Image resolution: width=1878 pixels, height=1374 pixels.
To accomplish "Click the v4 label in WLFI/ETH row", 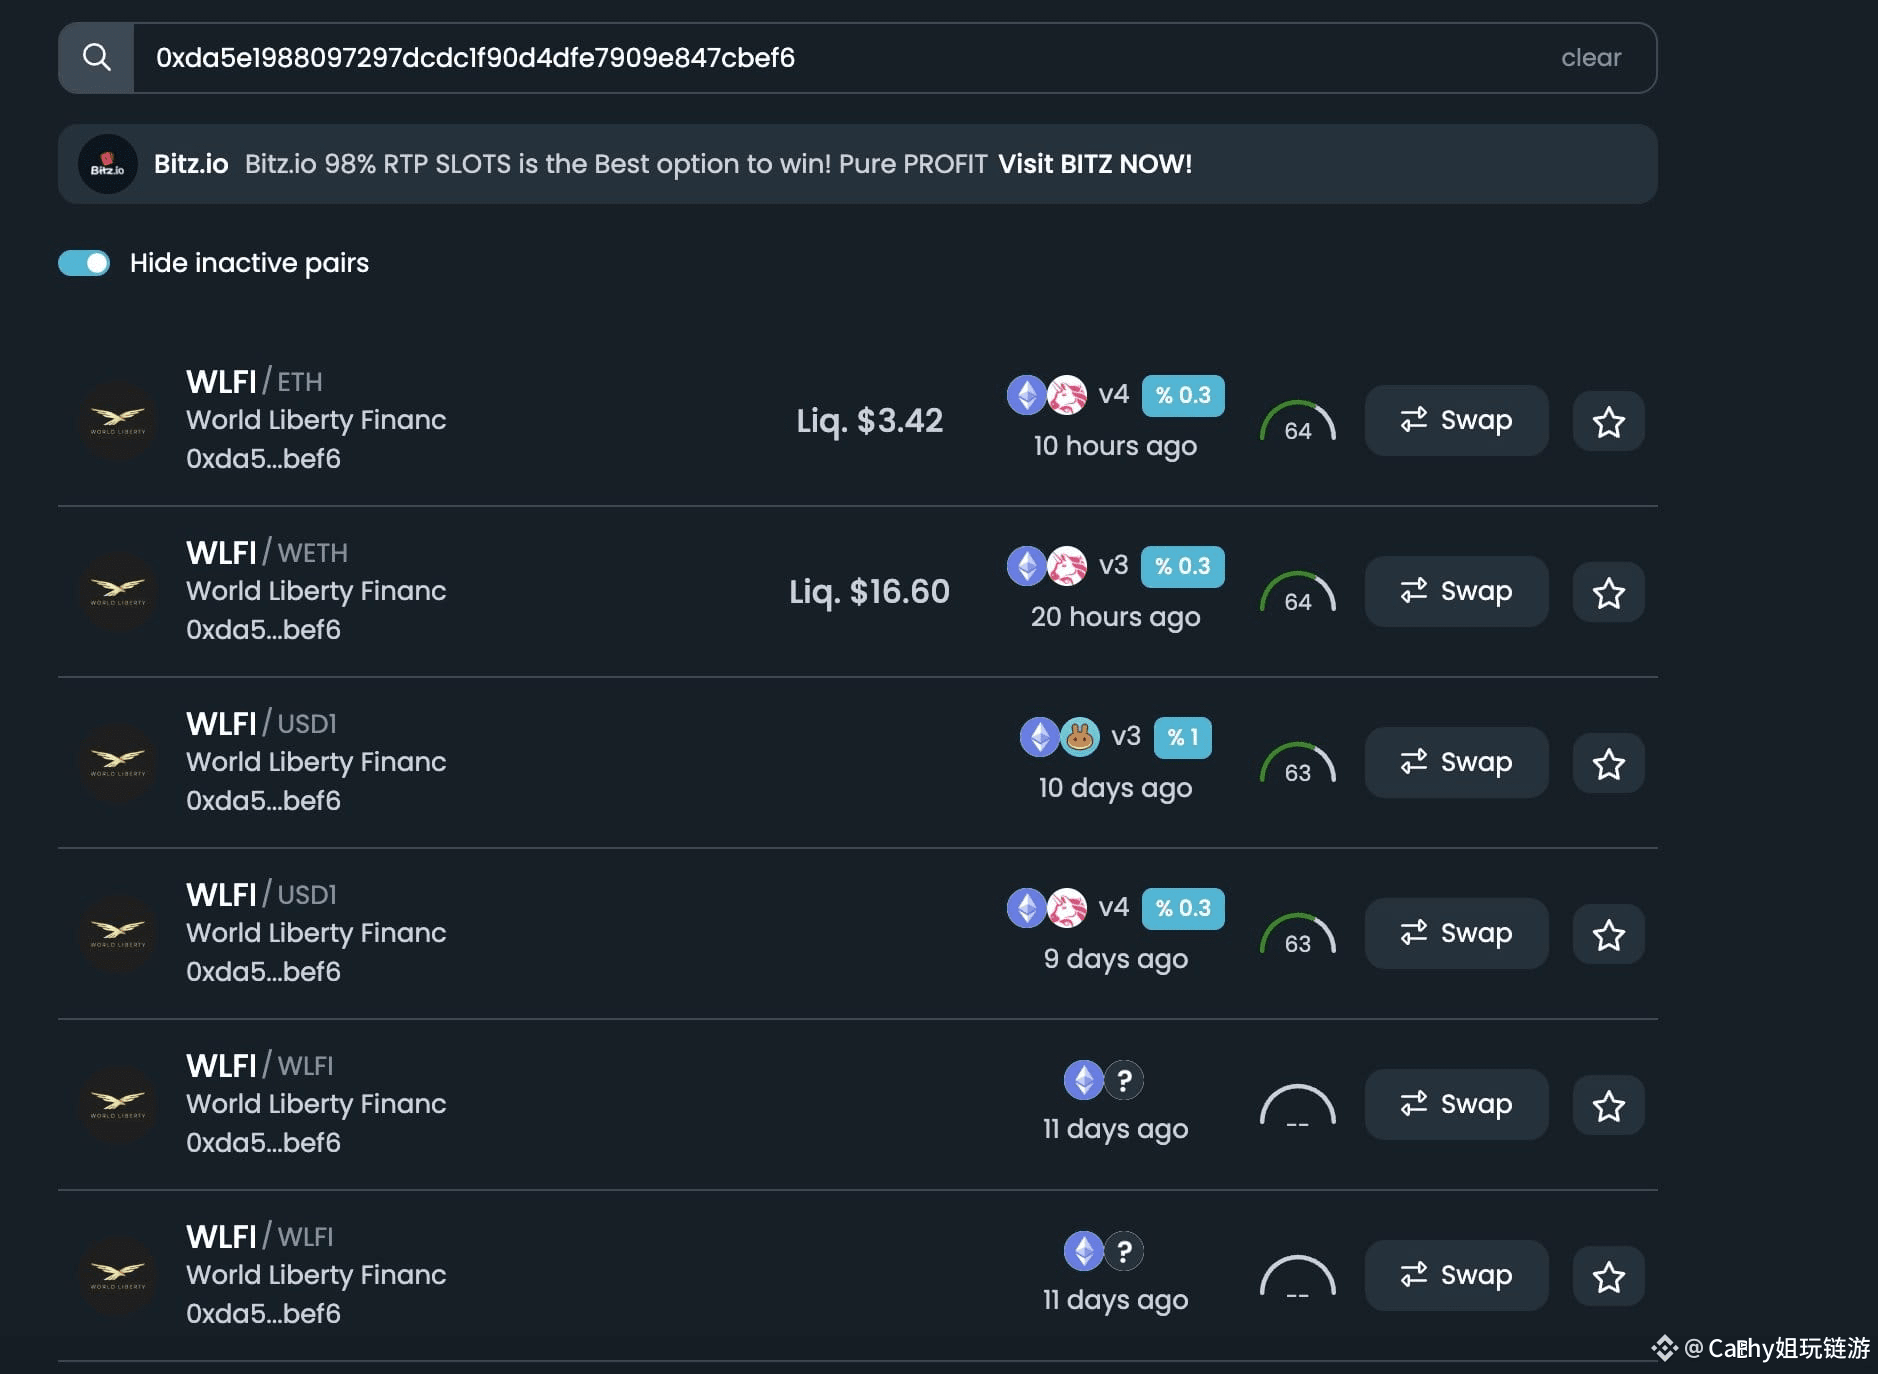I will 1113,394.
